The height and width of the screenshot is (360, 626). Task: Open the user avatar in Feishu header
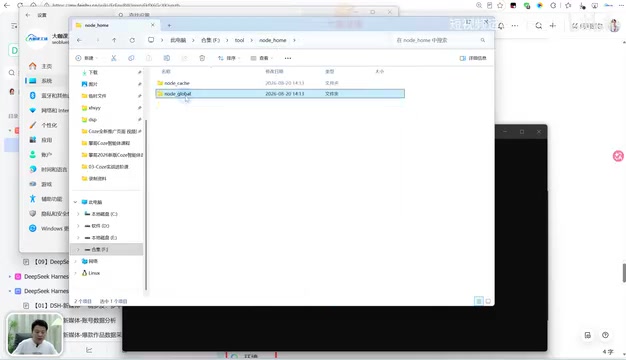point(614,26)
